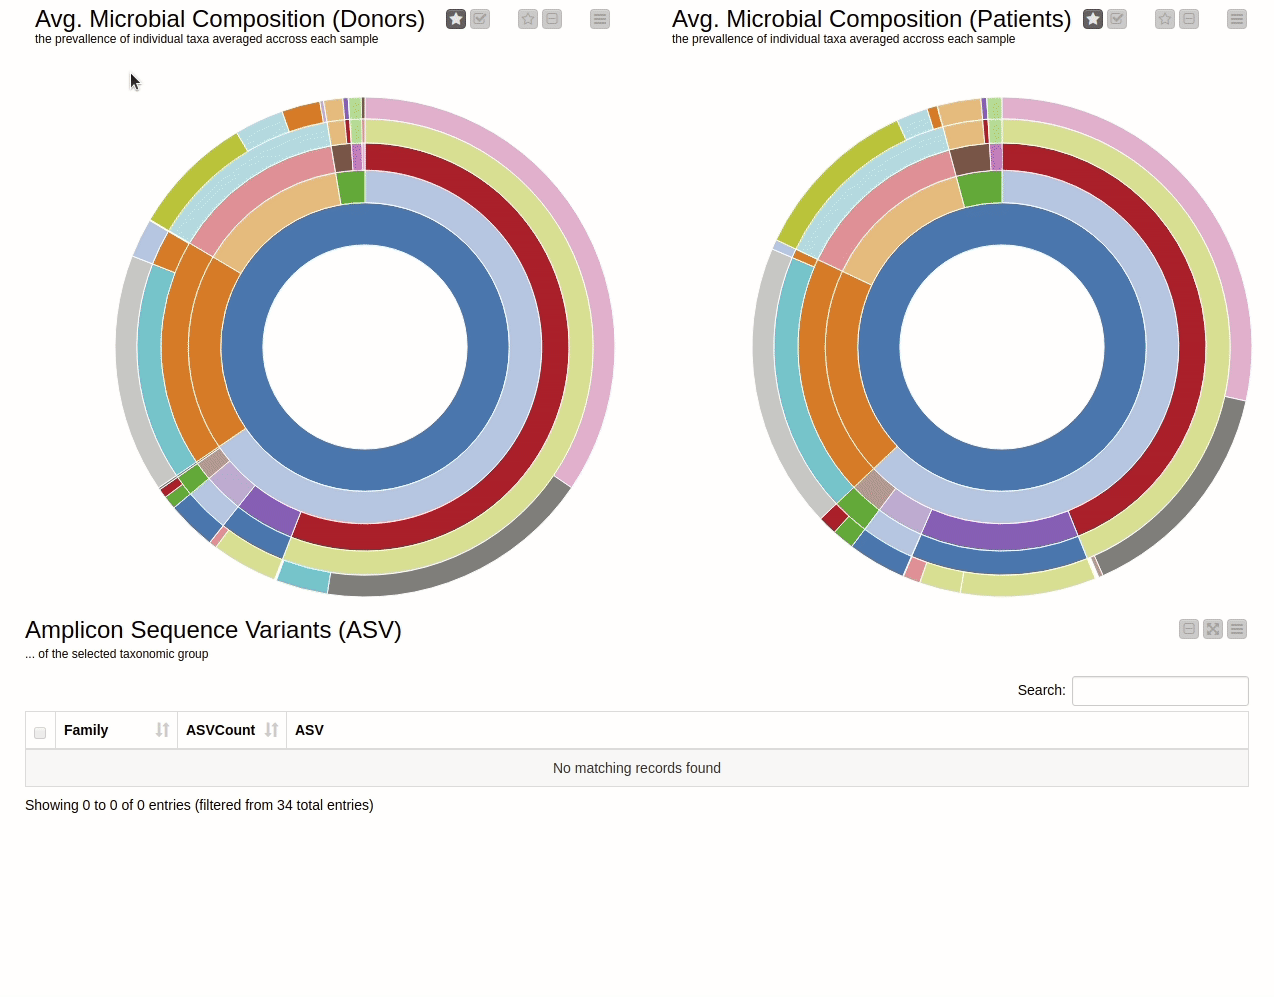Click the outline star icon on Donors chart

pyautogui.click(x=528, y=19)
